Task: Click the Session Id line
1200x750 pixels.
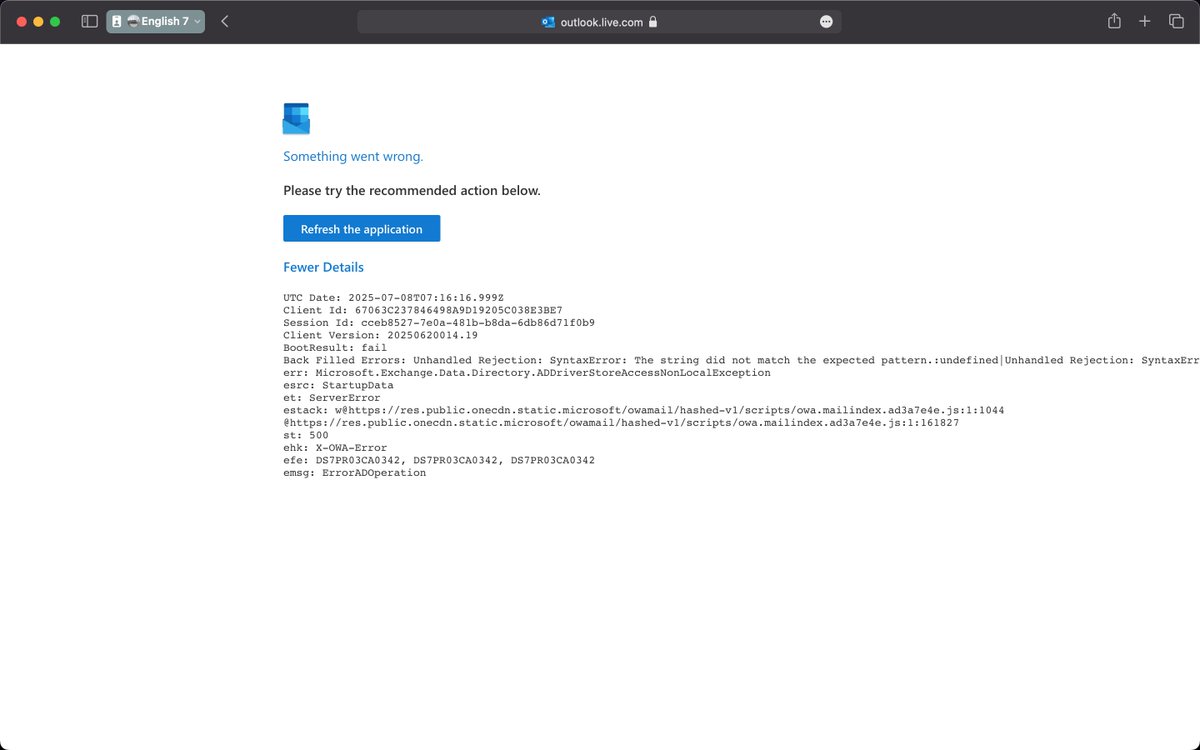Action: [439, 323]
